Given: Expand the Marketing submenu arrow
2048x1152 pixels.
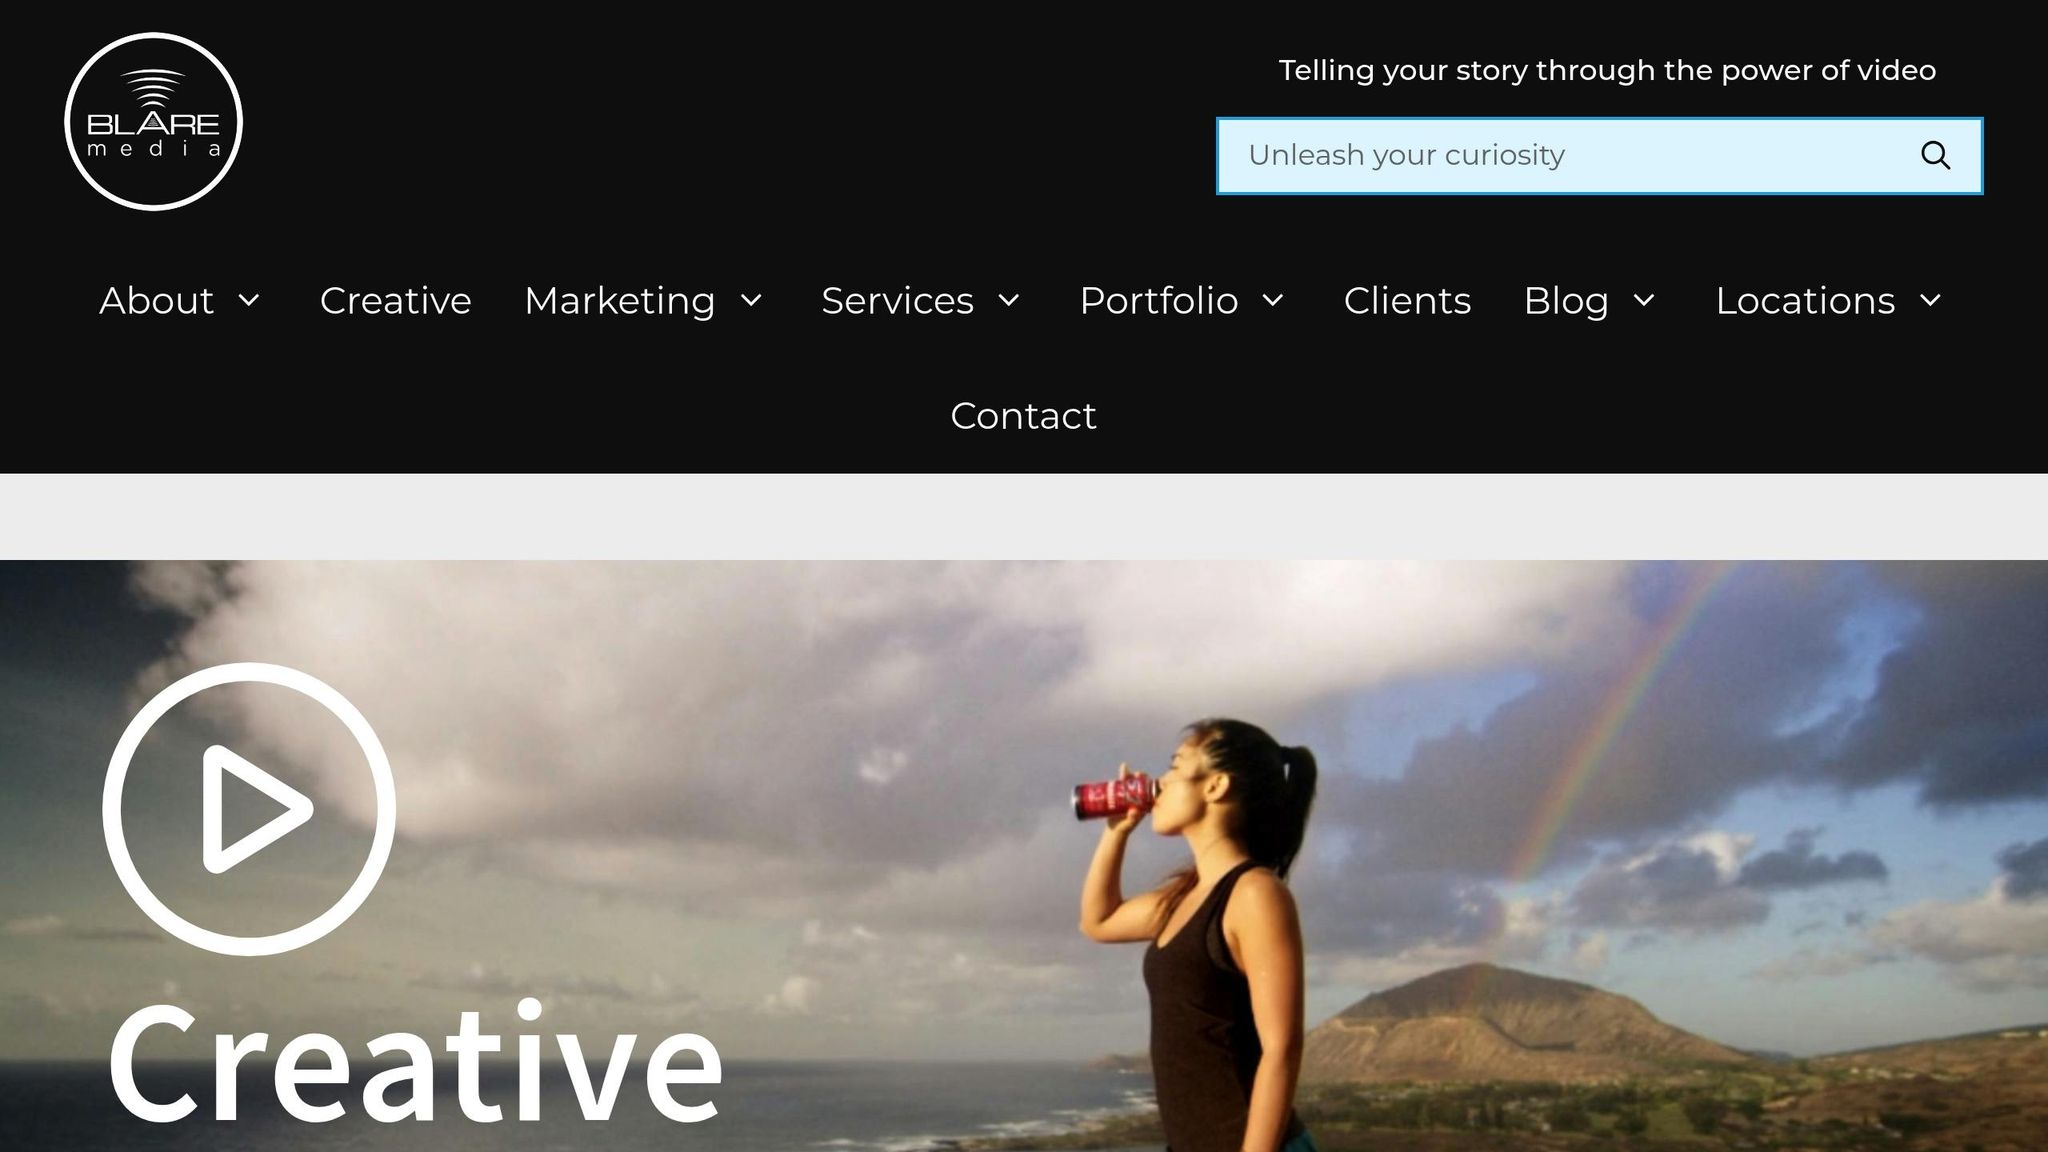Looking at the screenshot, I should (x=751, y=300).
